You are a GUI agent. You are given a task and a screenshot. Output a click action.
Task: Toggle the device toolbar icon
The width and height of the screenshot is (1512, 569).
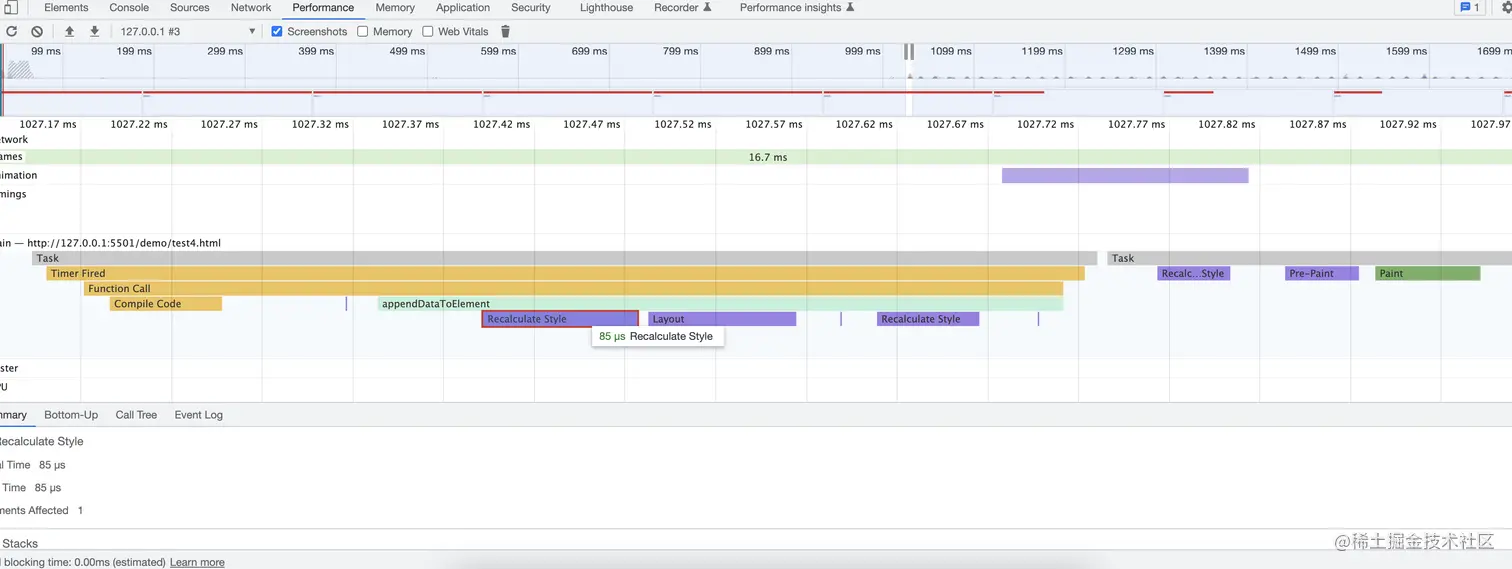pyautogui.click(x=10, y=8)
